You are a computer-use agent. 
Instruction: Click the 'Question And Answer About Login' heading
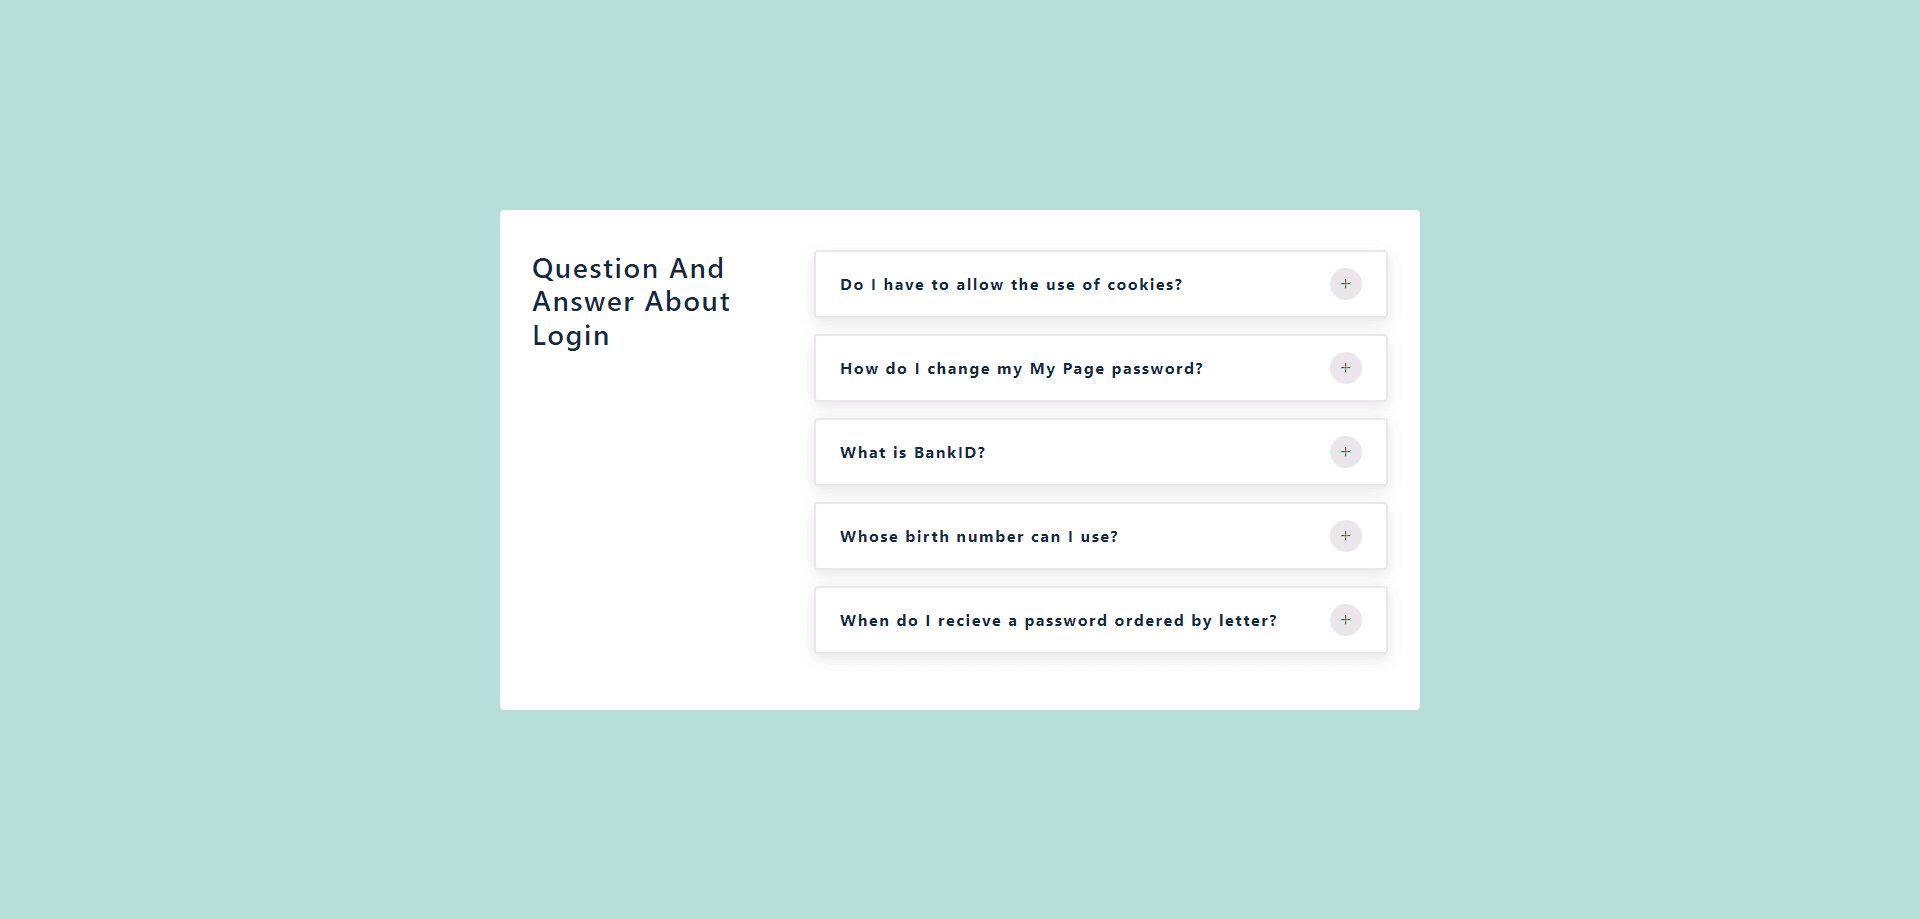pyautogui.click(x=631, y=302)
